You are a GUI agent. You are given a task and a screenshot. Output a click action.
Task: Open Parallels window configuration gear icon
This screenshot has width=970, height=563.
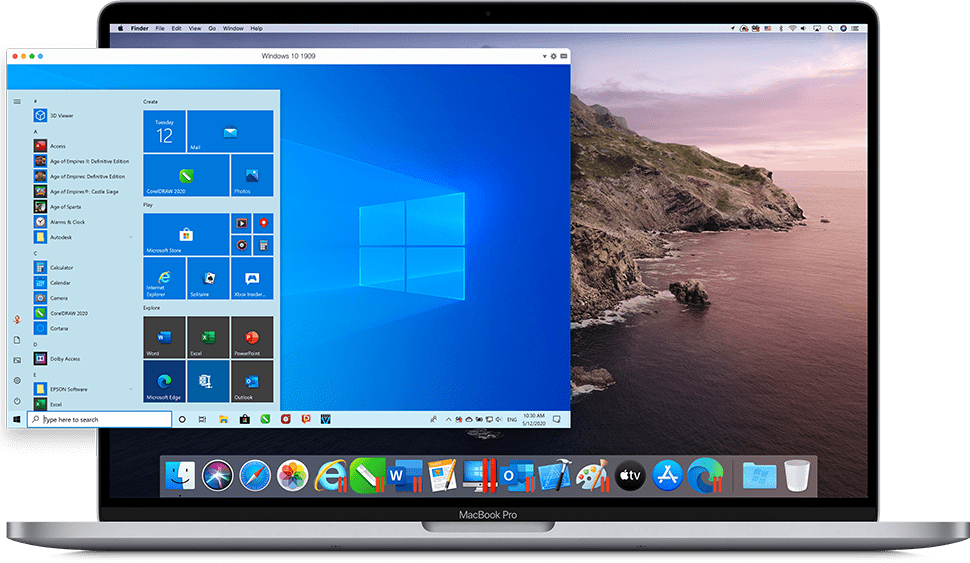(554, 56)
